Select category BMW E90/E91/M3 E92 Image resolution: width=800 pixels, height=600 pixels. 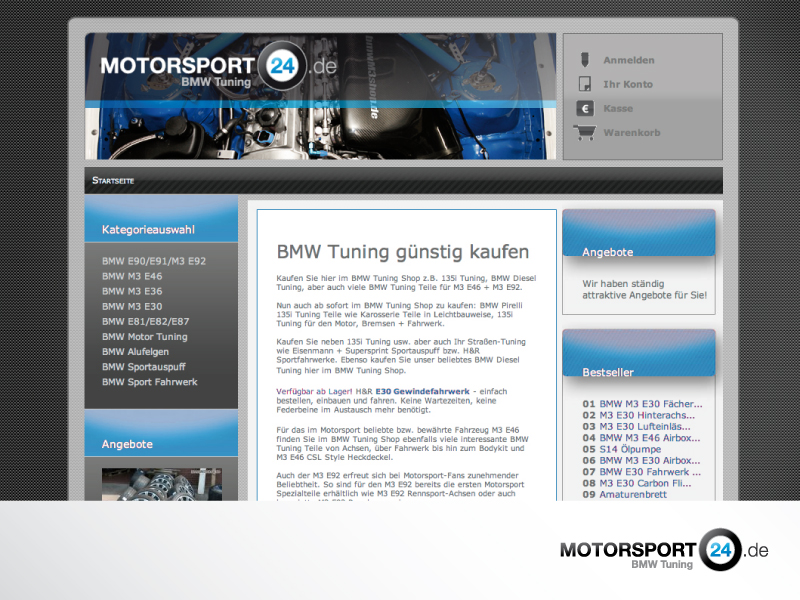point(154,261)
